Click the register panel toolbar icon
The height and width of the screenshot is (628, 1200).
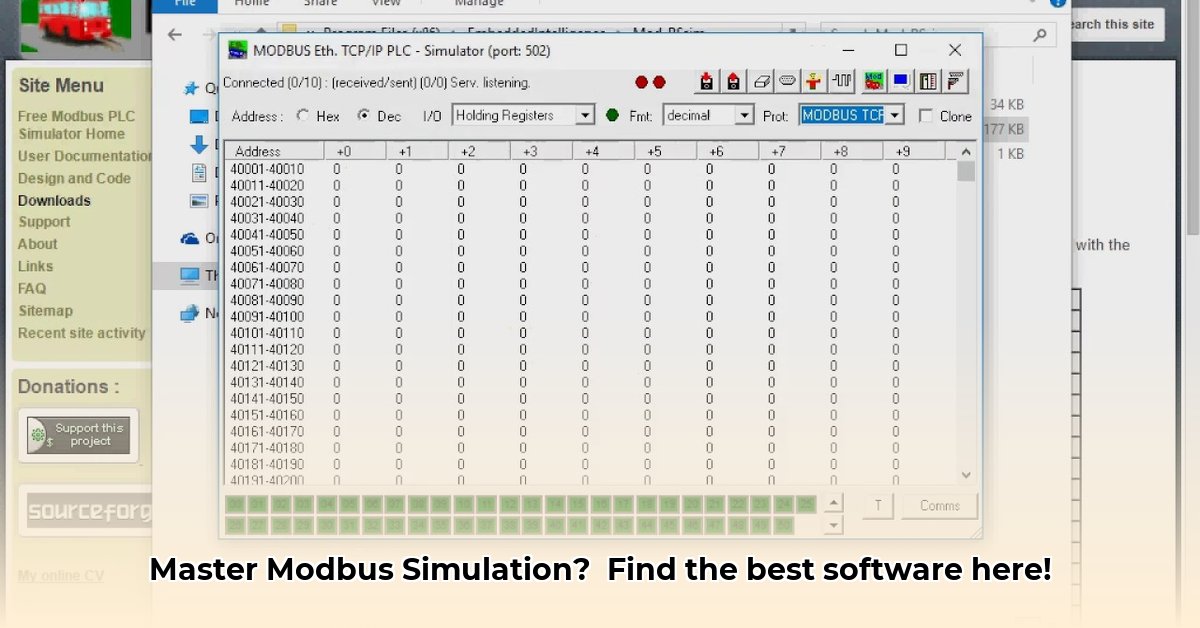[x=929, y=82]
